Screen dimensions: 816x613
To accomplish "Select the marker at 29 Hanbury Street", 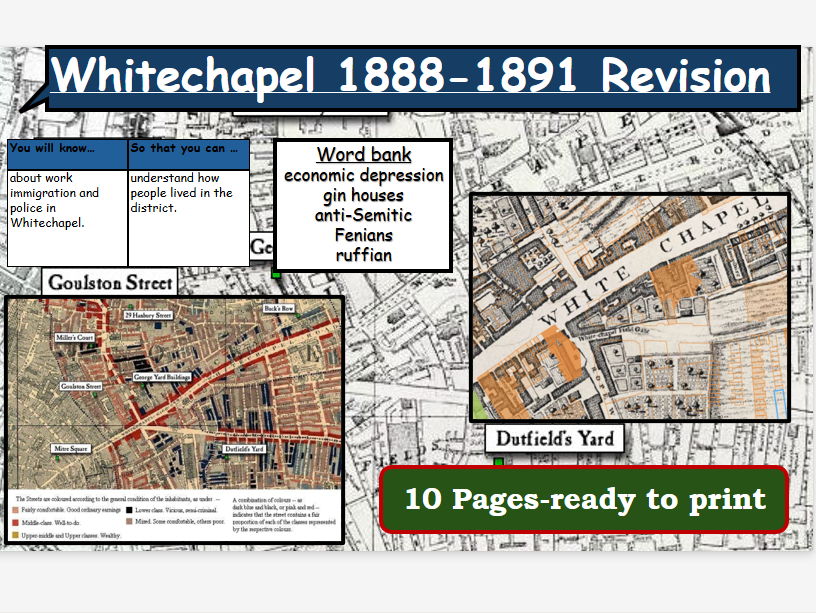I will point(130,305).
